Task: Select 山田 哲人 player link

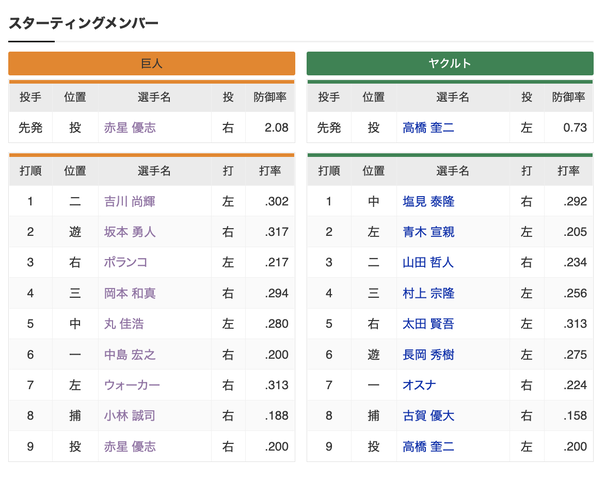Action: pos(428,262)
